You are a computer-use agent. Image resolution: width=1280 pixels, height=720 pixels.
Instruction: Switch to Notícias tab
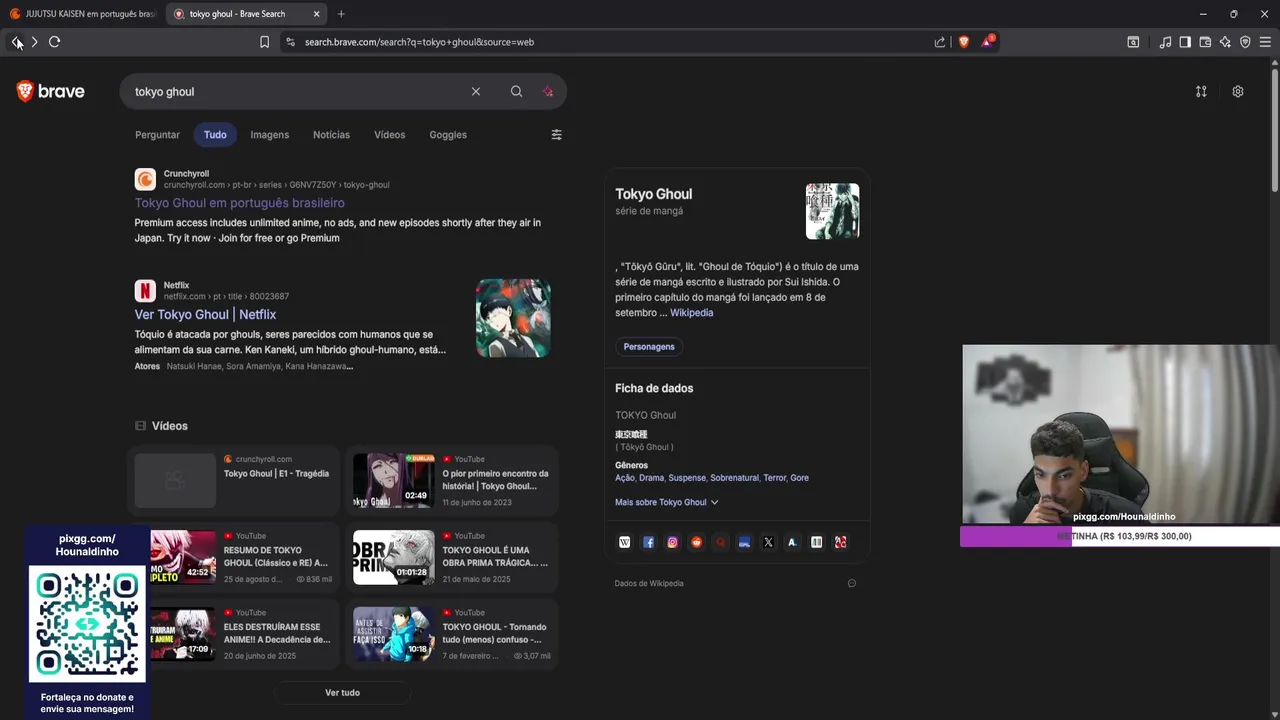(x=331, y=135)
